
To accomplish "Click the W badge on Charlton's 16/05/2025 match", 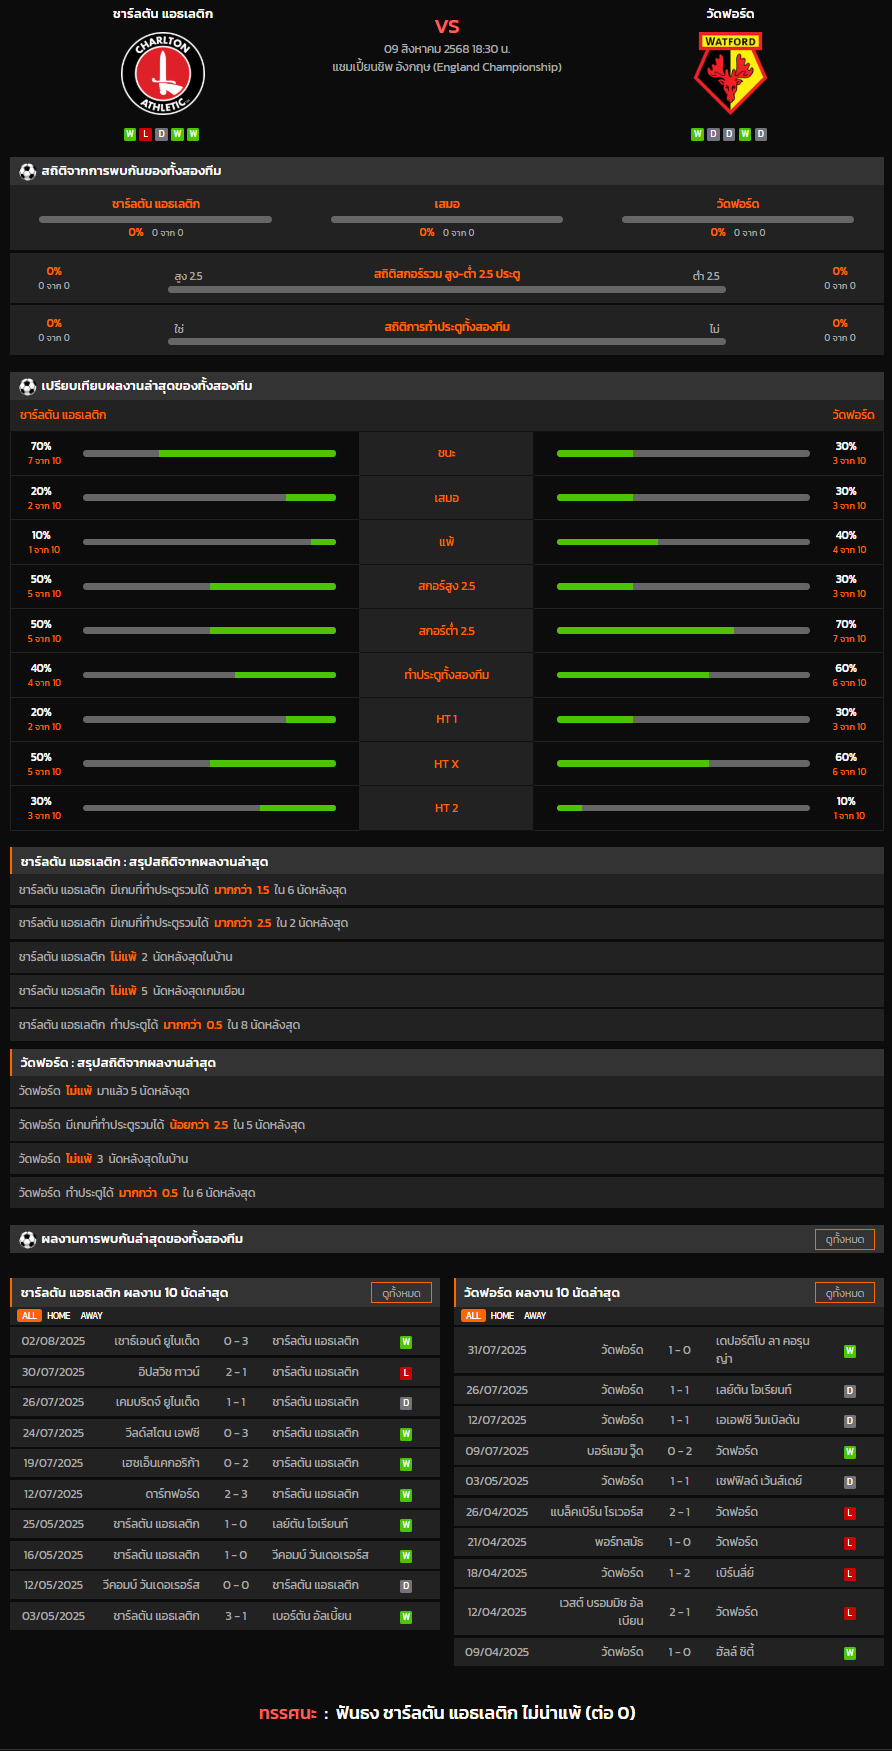I will pyautogui.click(x=406, y=1556).
